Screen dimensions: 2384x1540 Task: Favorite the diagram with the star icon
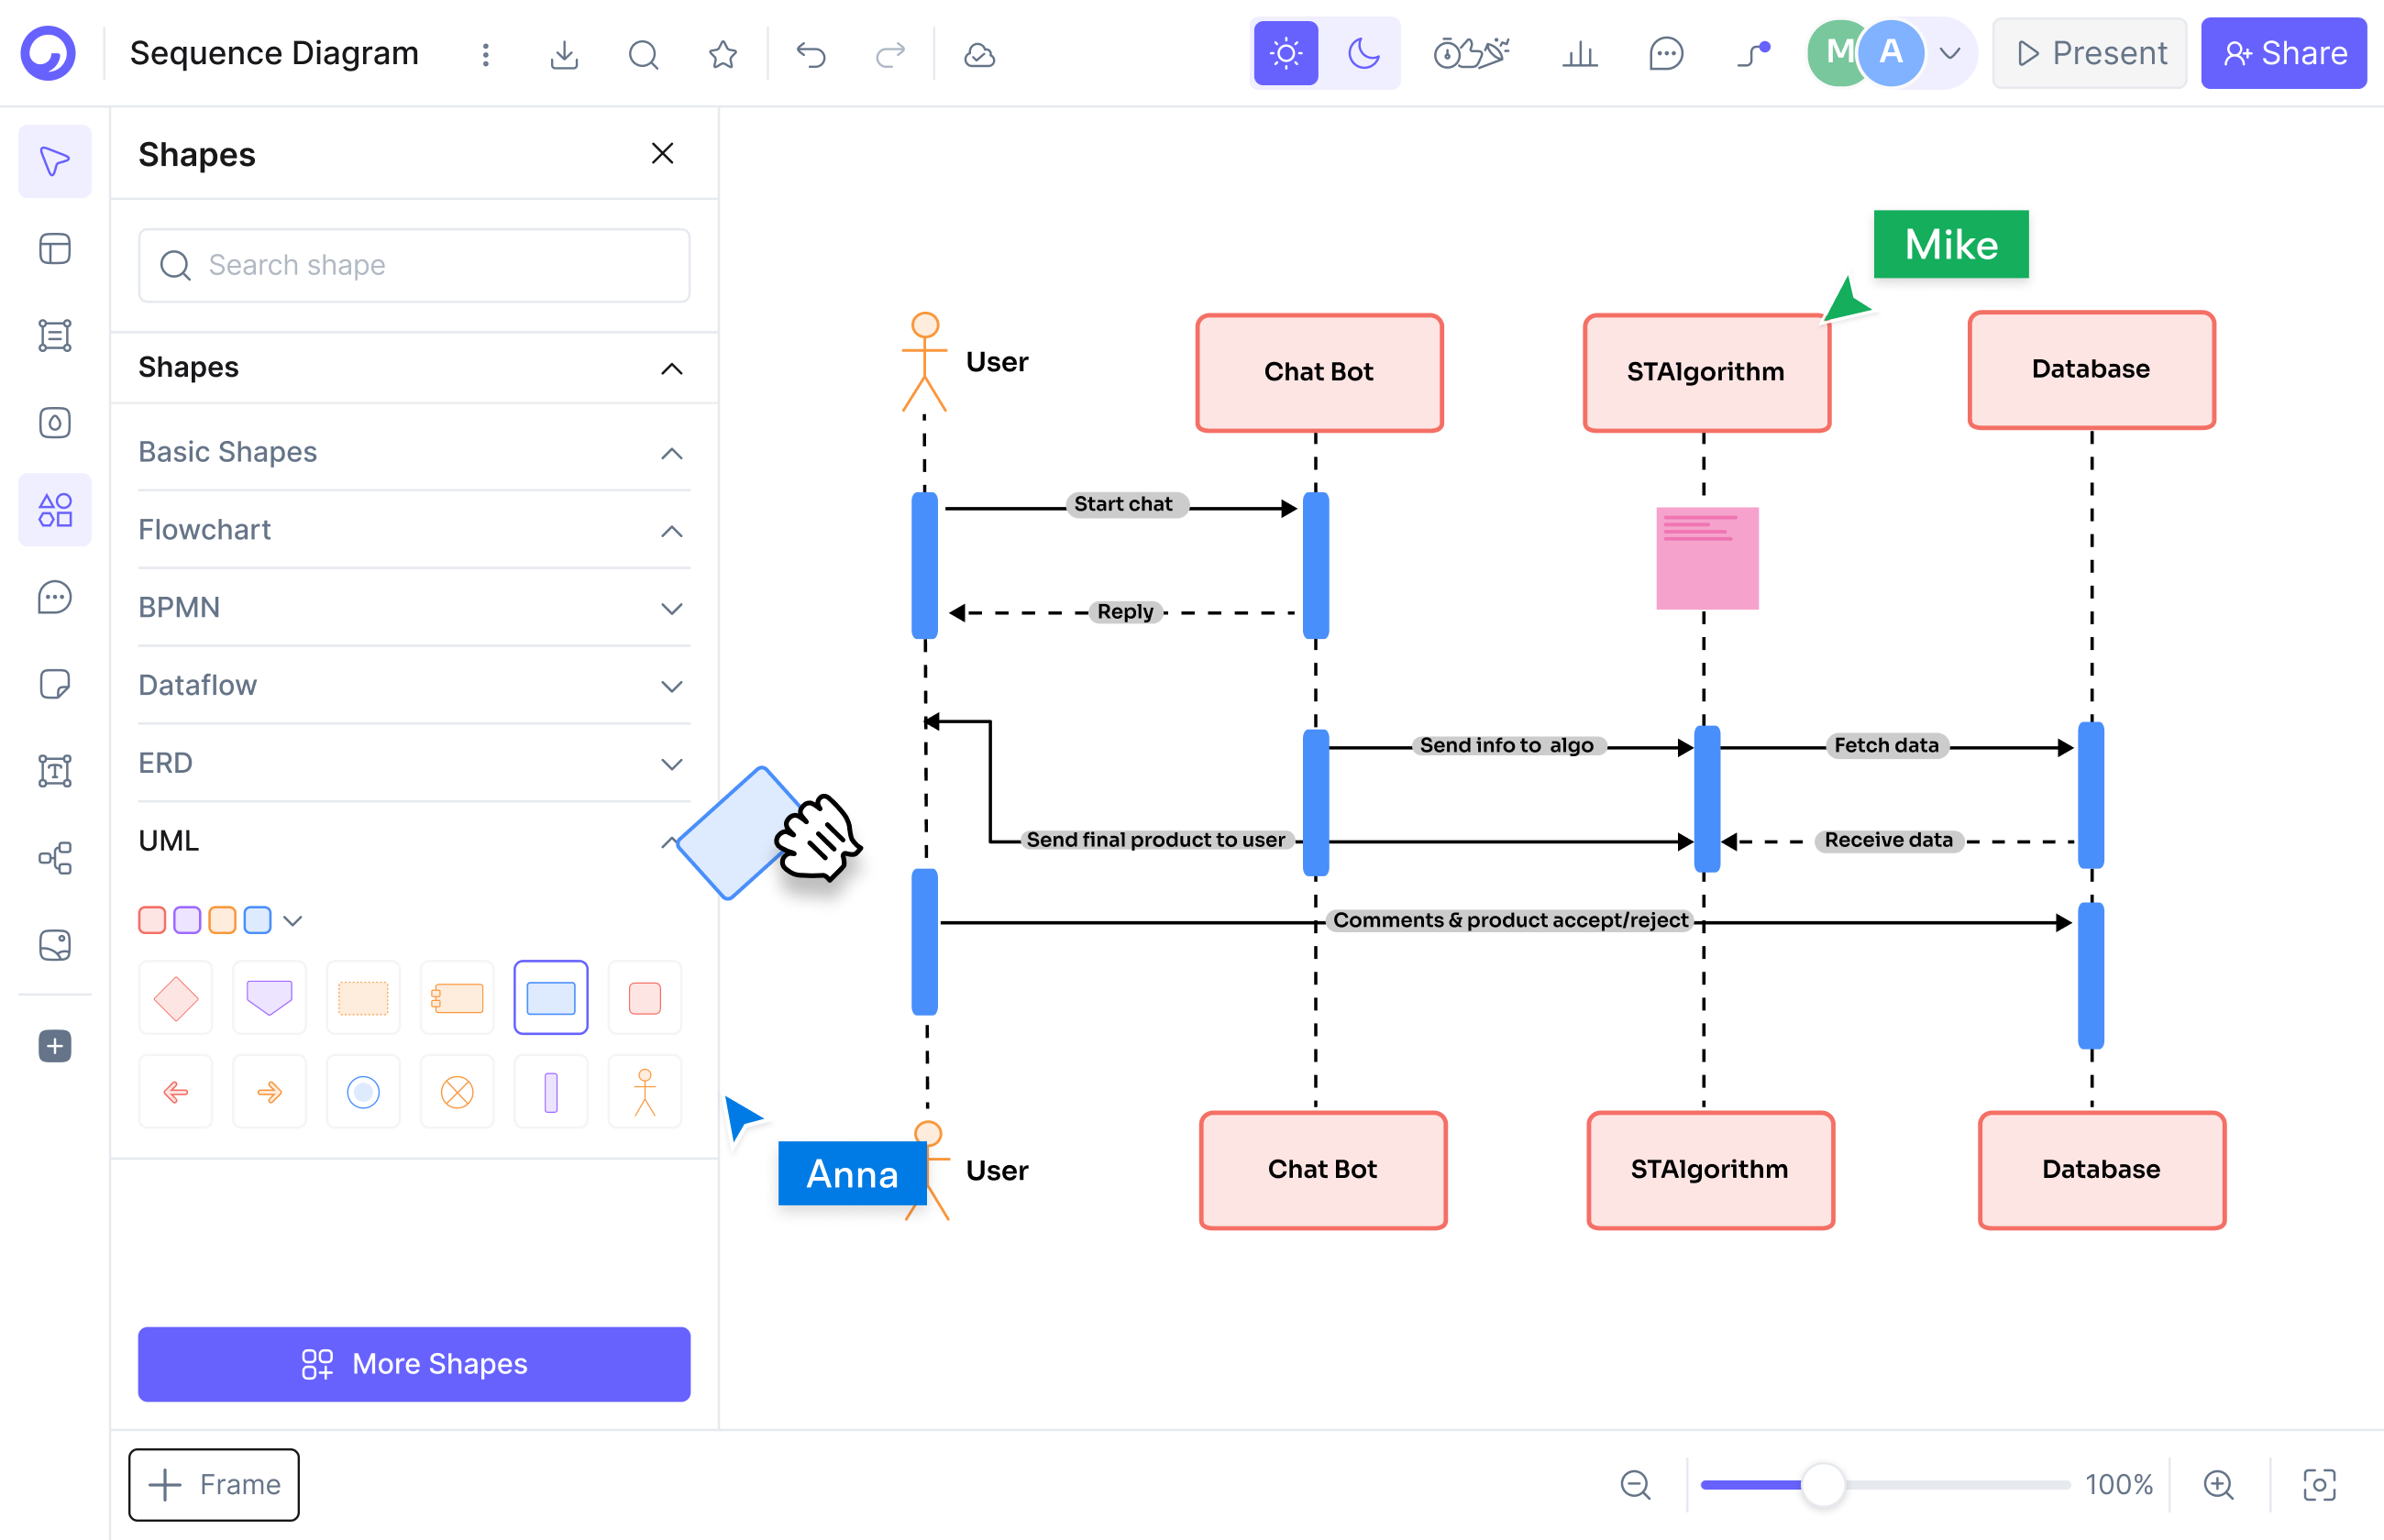point(722,54)
